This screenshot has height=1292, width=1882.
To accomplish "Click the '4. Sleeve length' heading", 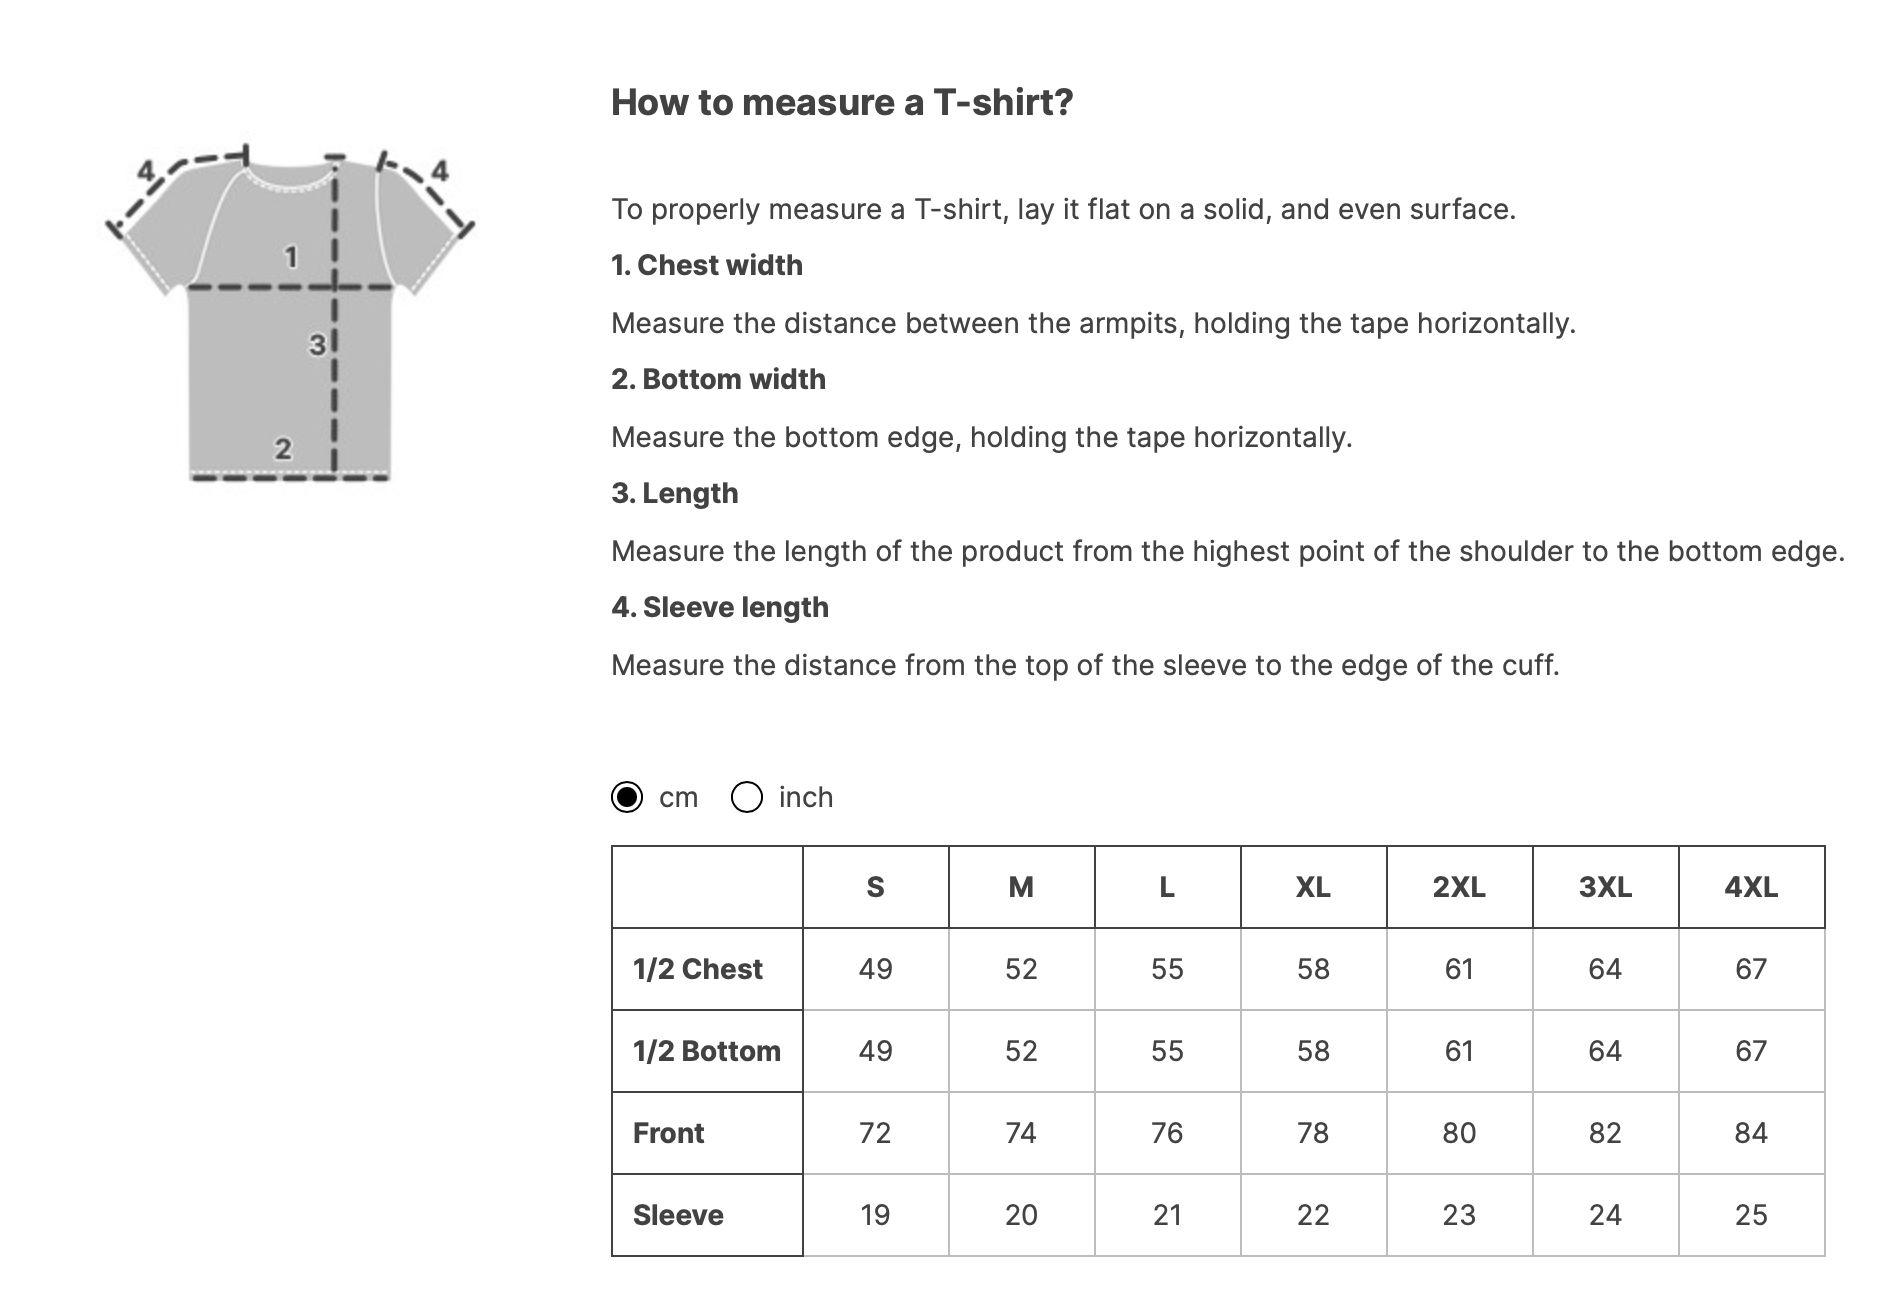I will pos(720,607).
